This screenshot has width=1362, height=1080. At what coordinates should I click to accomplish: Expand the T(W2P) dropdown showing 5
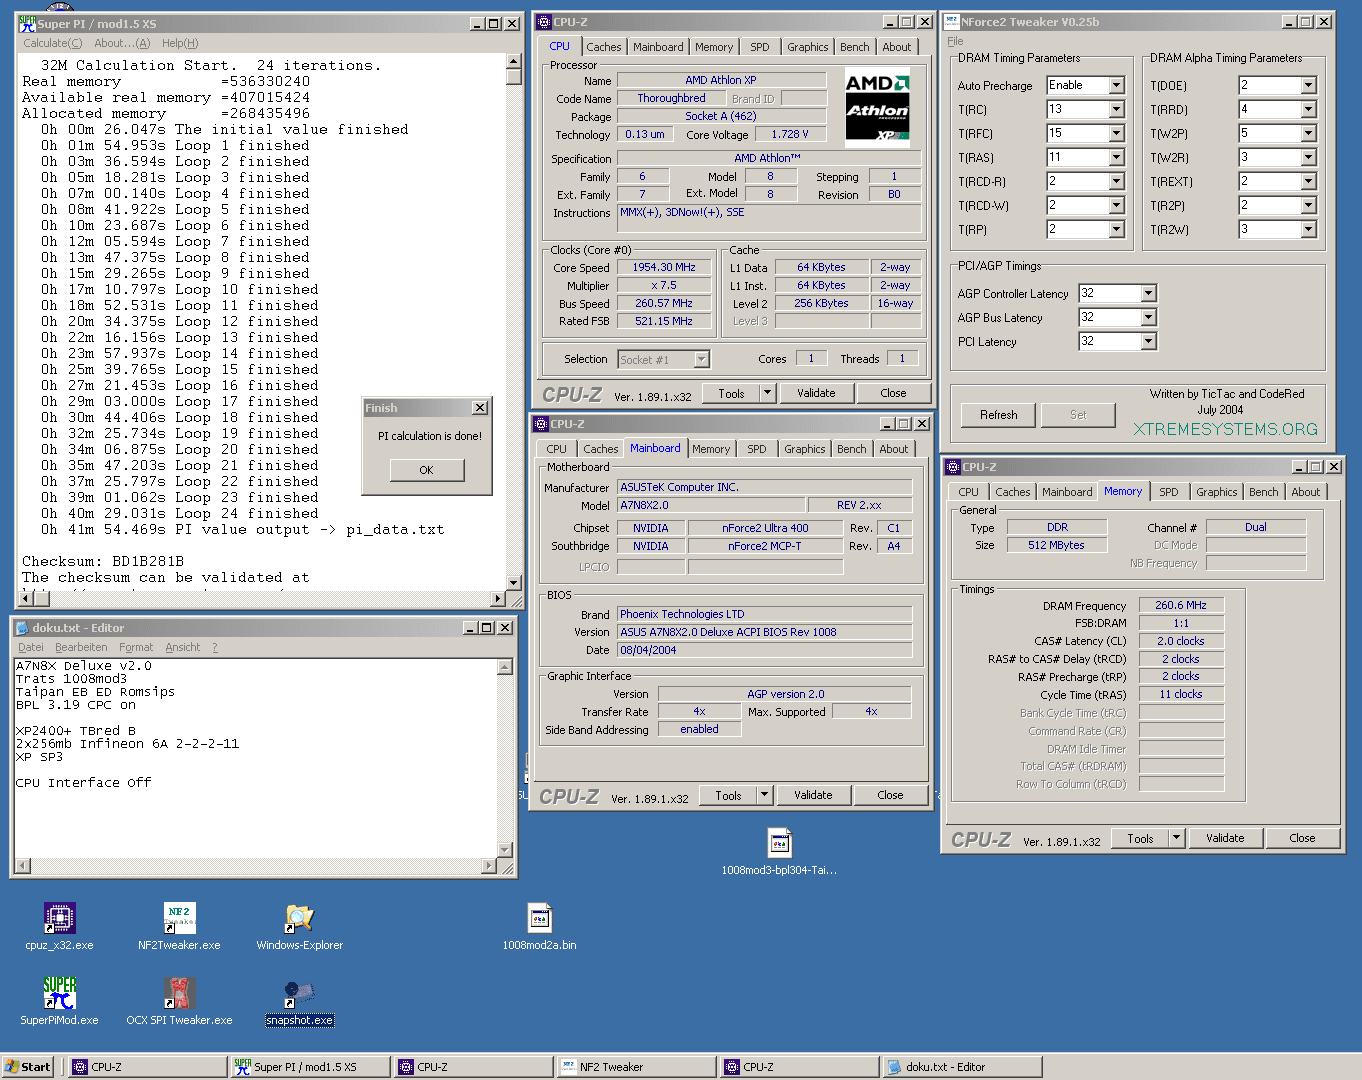[1309, 133]
